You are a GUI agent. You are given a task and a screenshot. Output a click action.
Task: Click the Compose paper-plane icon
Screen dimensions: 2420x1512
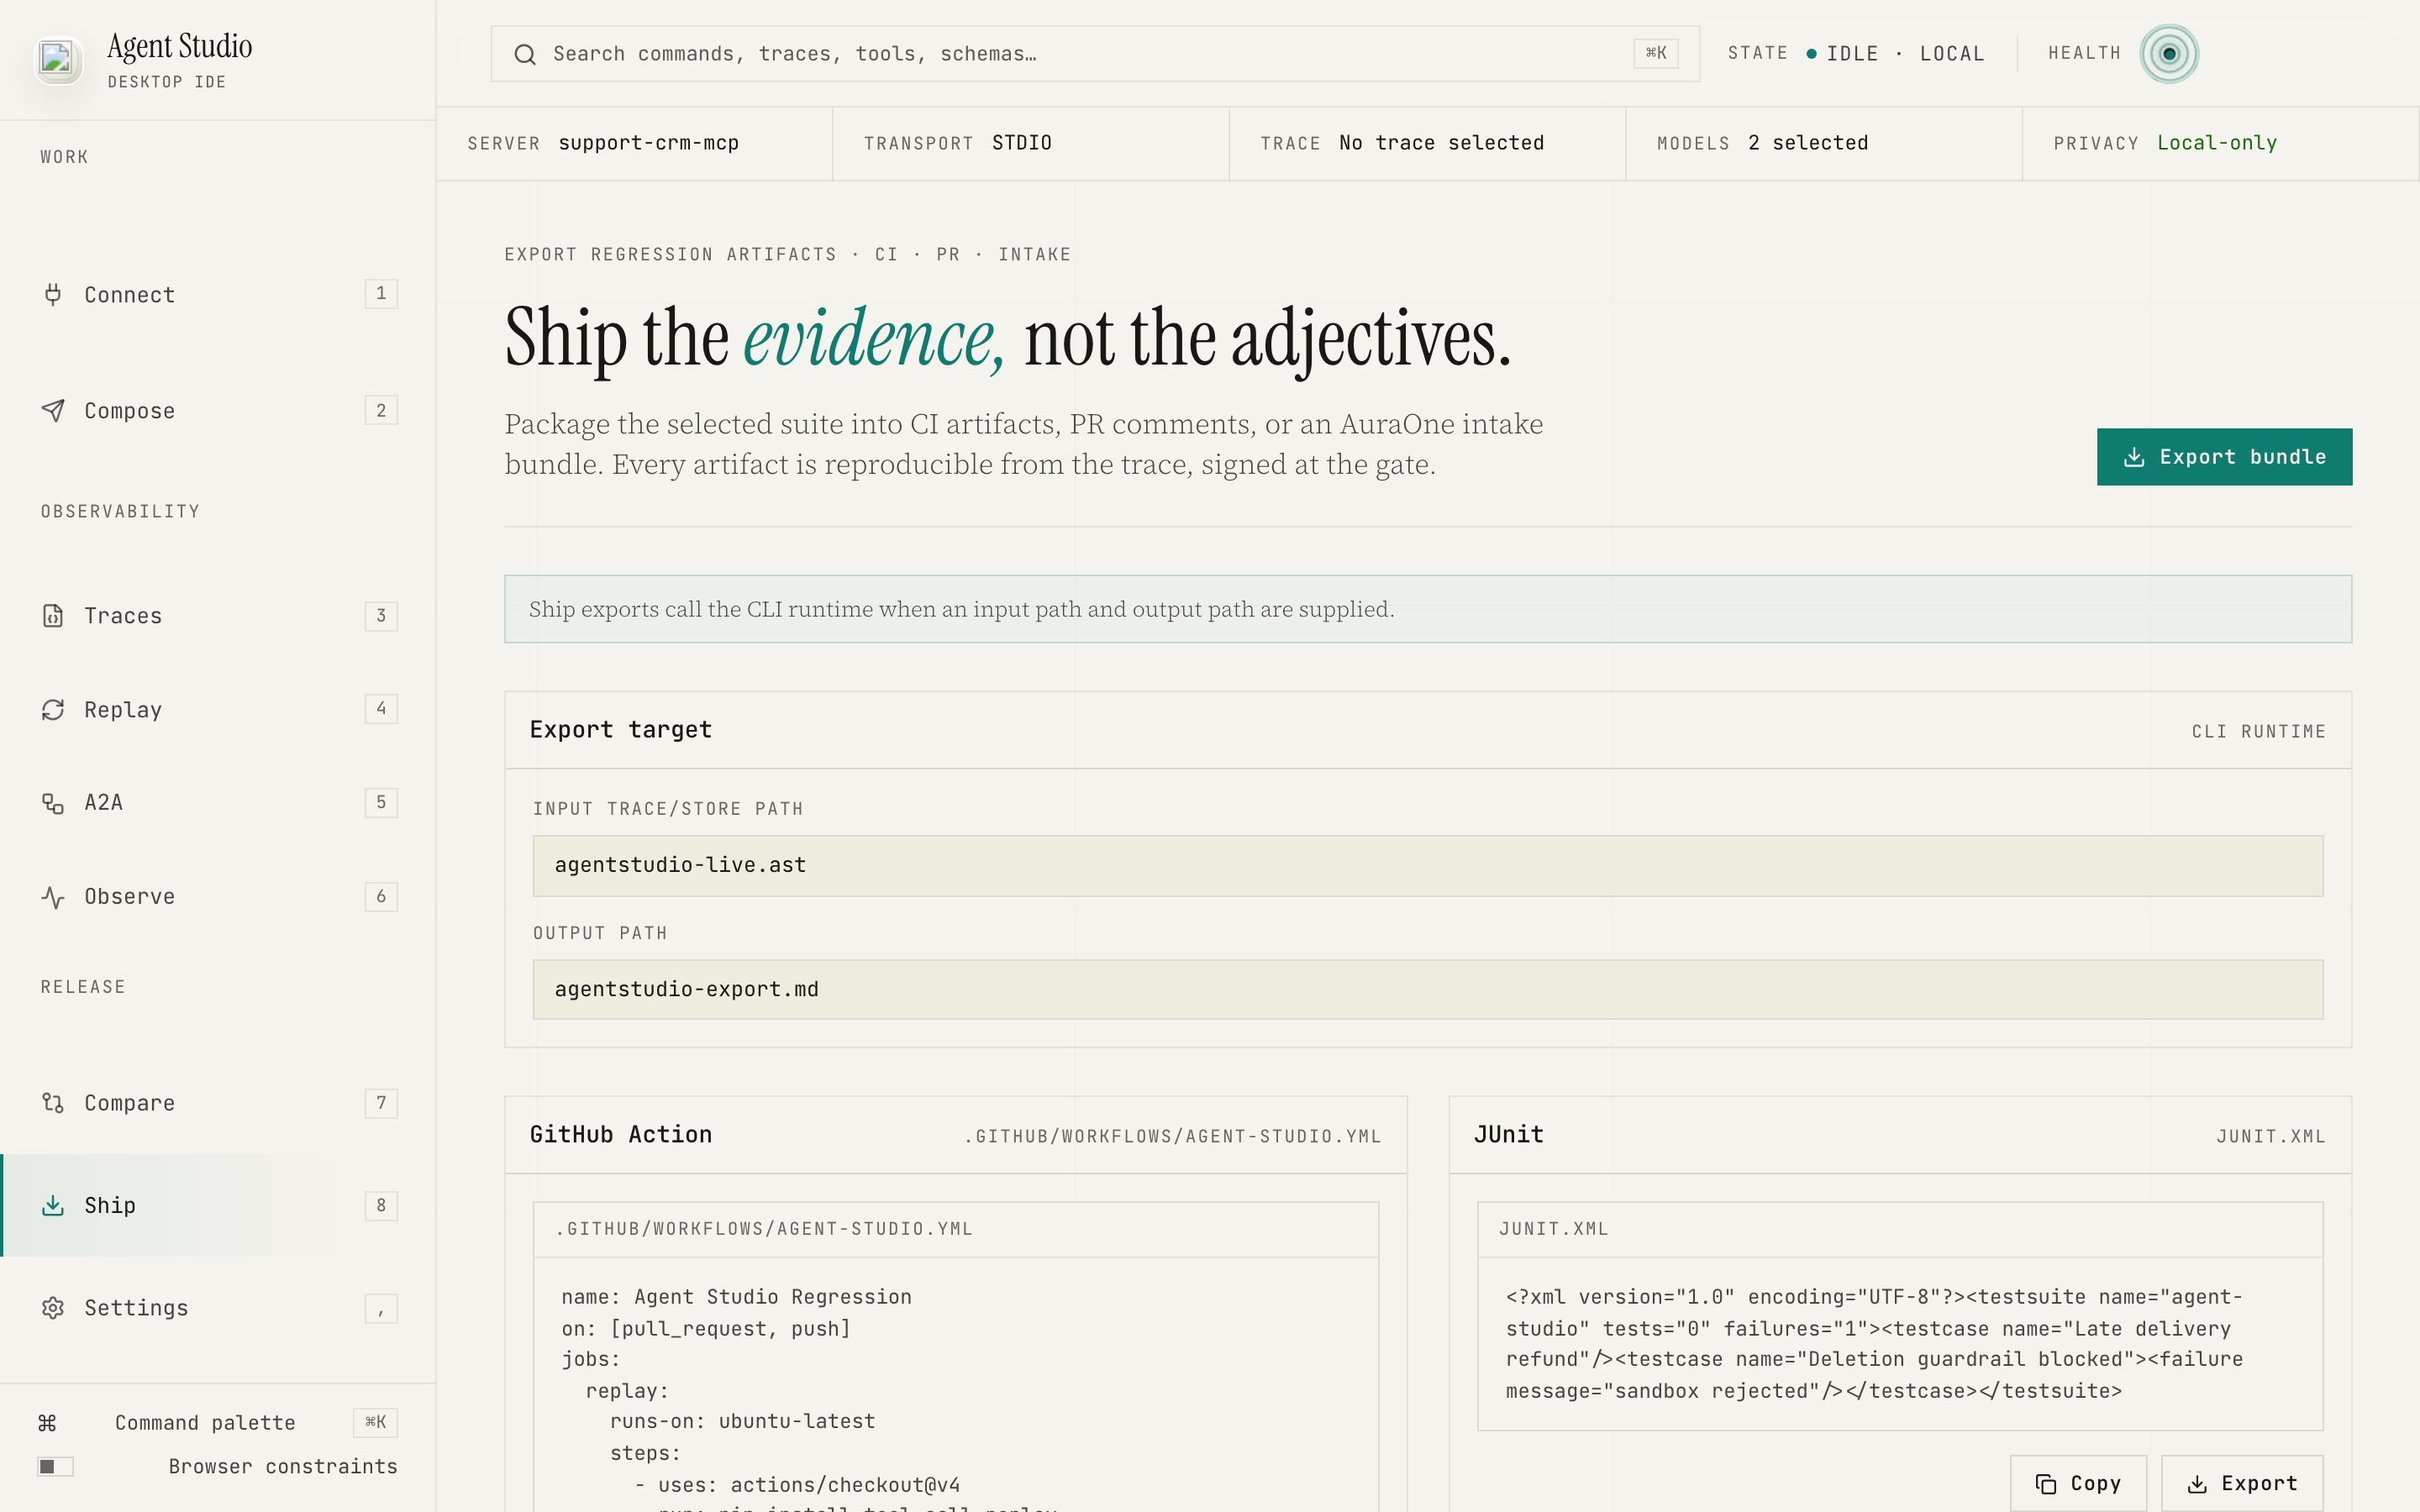[53, 410]
